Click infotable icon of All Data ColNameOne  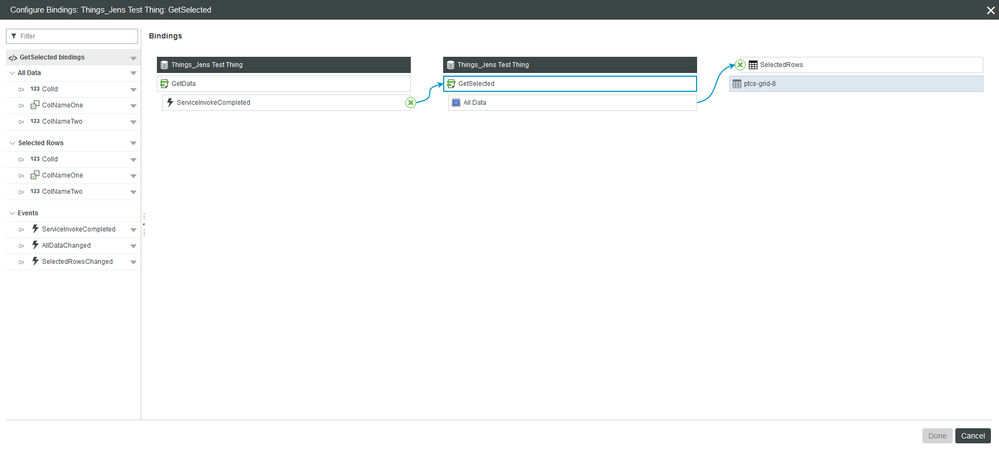35,105
